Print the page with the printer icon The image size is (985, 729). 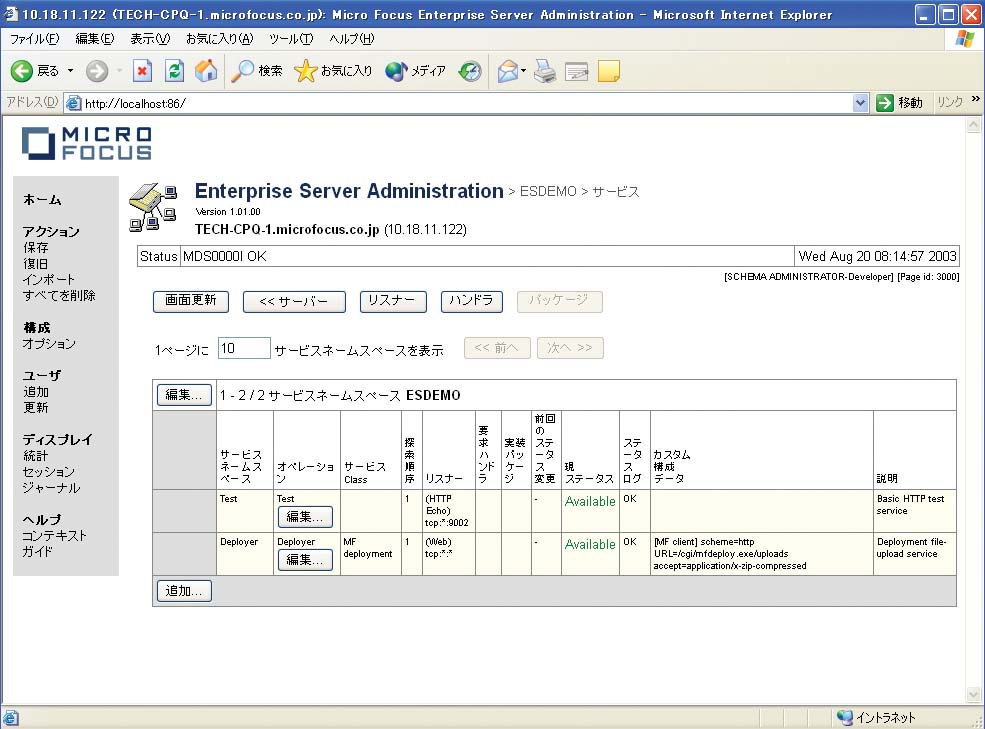click(545, 71)
